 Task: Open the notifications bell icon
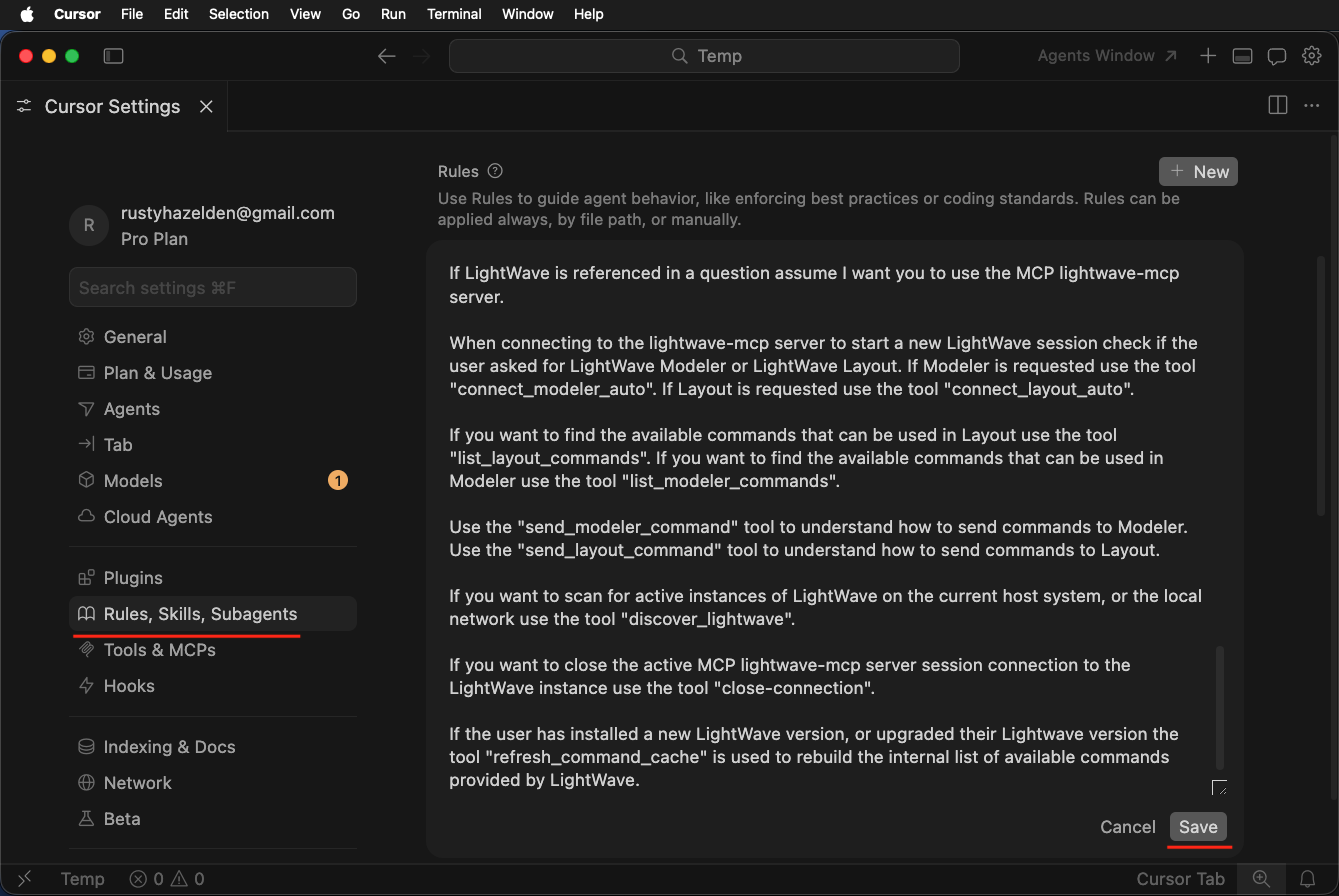[x=1307, y=879]
